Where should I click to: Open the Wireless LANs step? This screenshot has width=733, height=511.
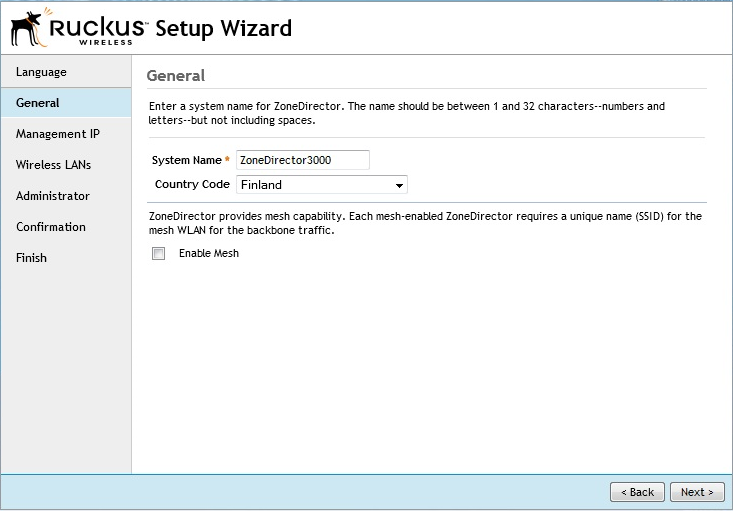pyautogui.click(x=66, y=165)
